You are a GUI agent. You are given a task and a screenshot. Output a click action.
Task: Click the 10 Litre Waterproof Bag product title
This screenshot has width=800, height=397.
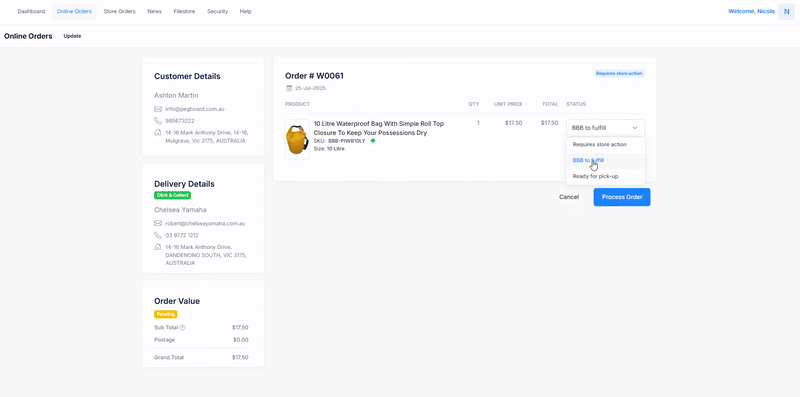pos(379,128)
